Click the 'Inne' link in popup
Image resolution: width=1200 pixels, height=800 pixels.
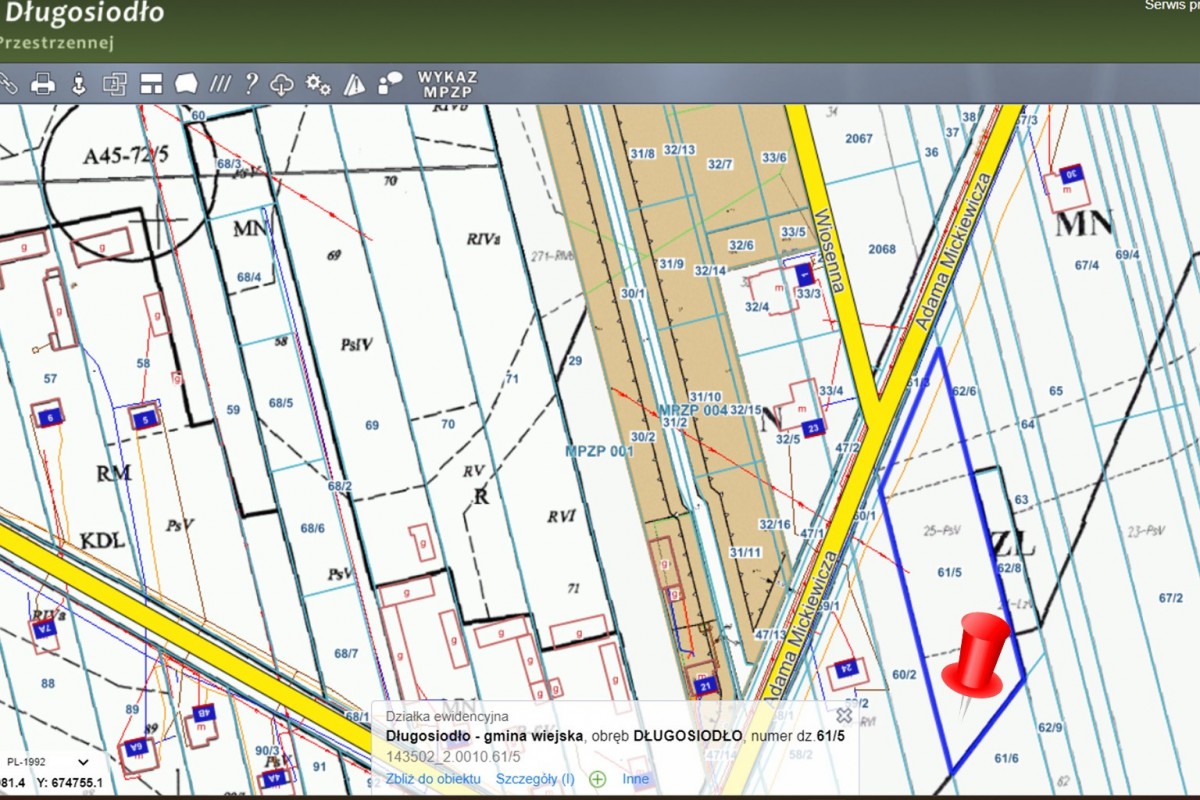635,779
